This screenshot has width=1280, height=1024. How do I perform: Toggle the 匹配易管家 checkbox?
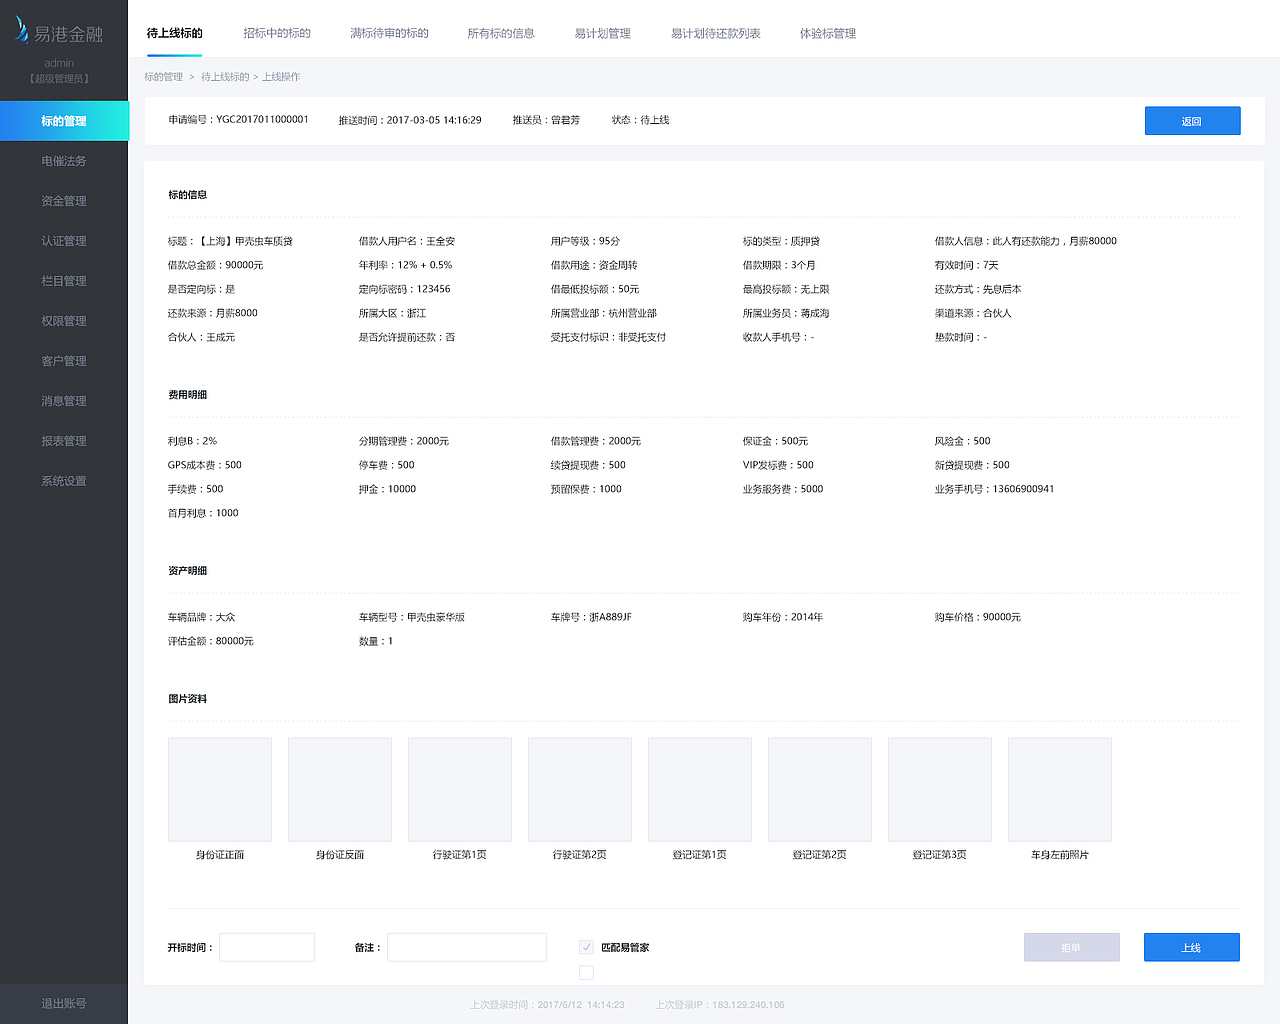coord(587,947)
